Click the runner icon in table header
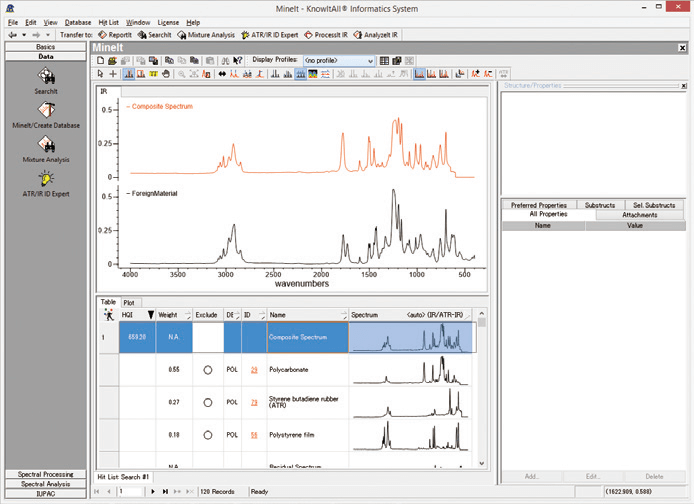694x504 pixels. point(109,315)
